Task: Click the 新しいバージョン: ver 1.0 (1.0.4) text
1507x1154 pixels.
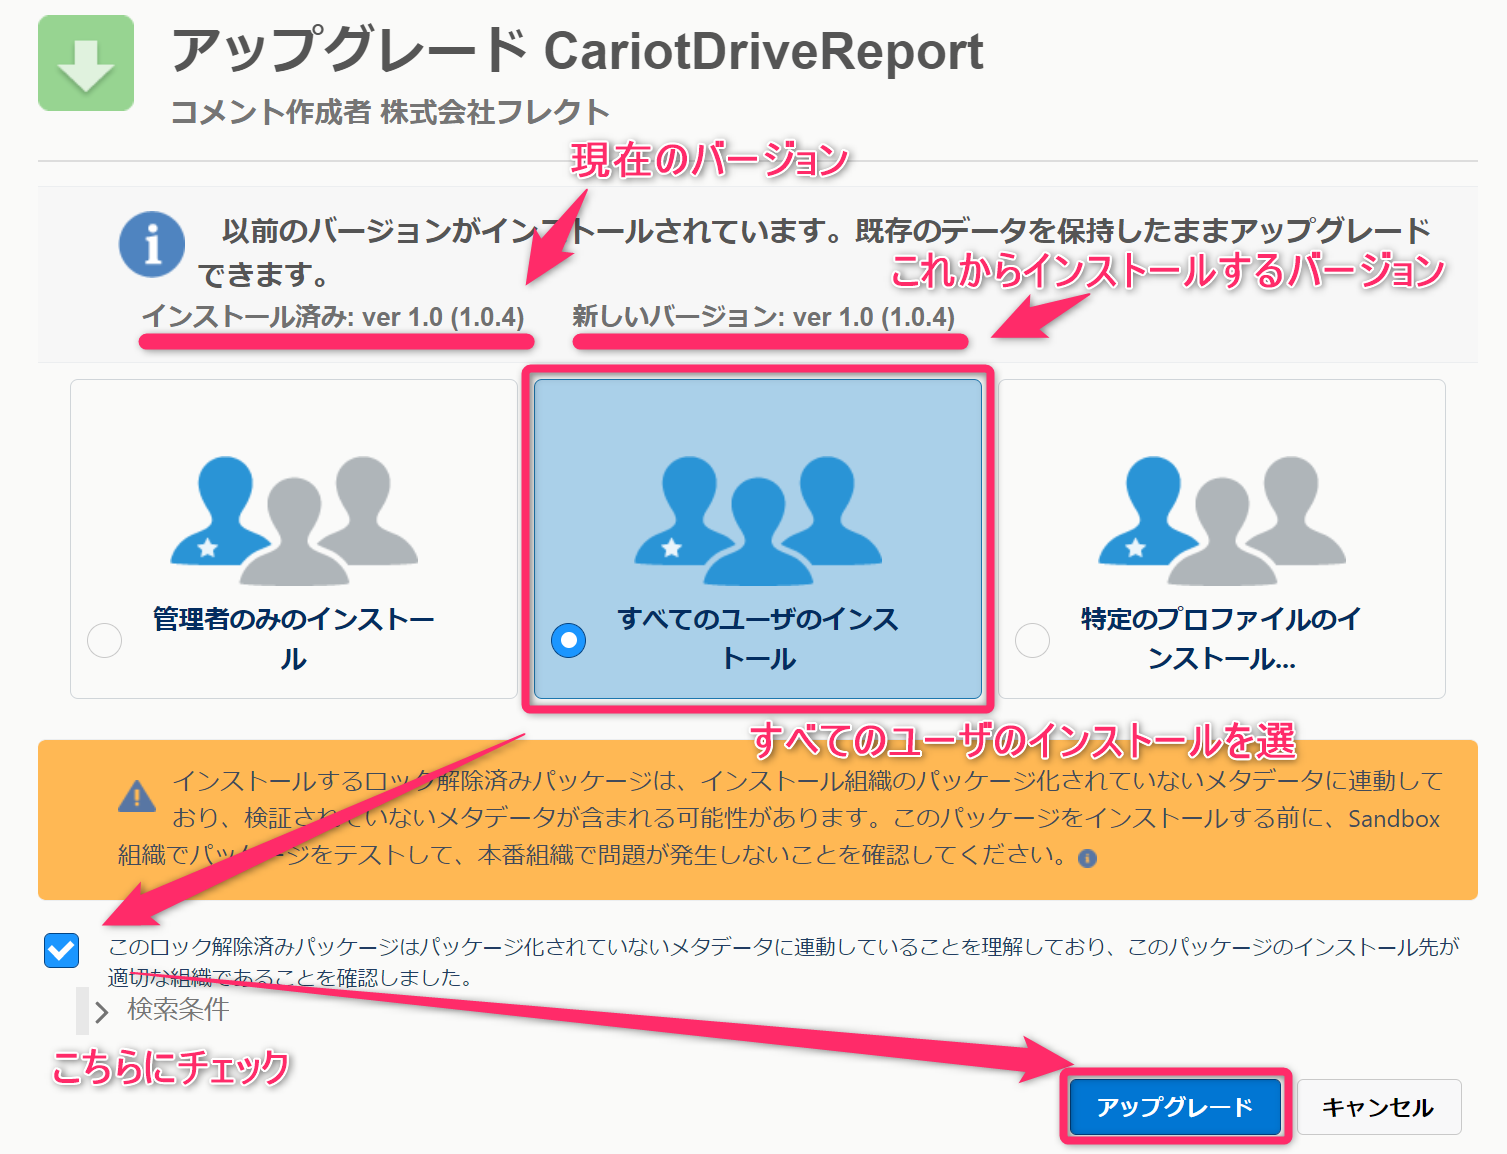Action: tap(764, 317)
